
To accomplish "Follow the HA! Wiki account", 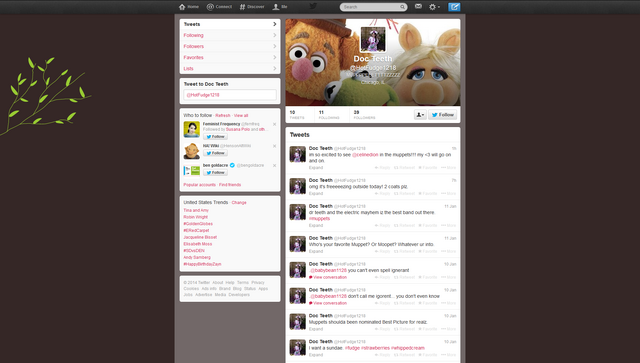I will coord(216,153).
